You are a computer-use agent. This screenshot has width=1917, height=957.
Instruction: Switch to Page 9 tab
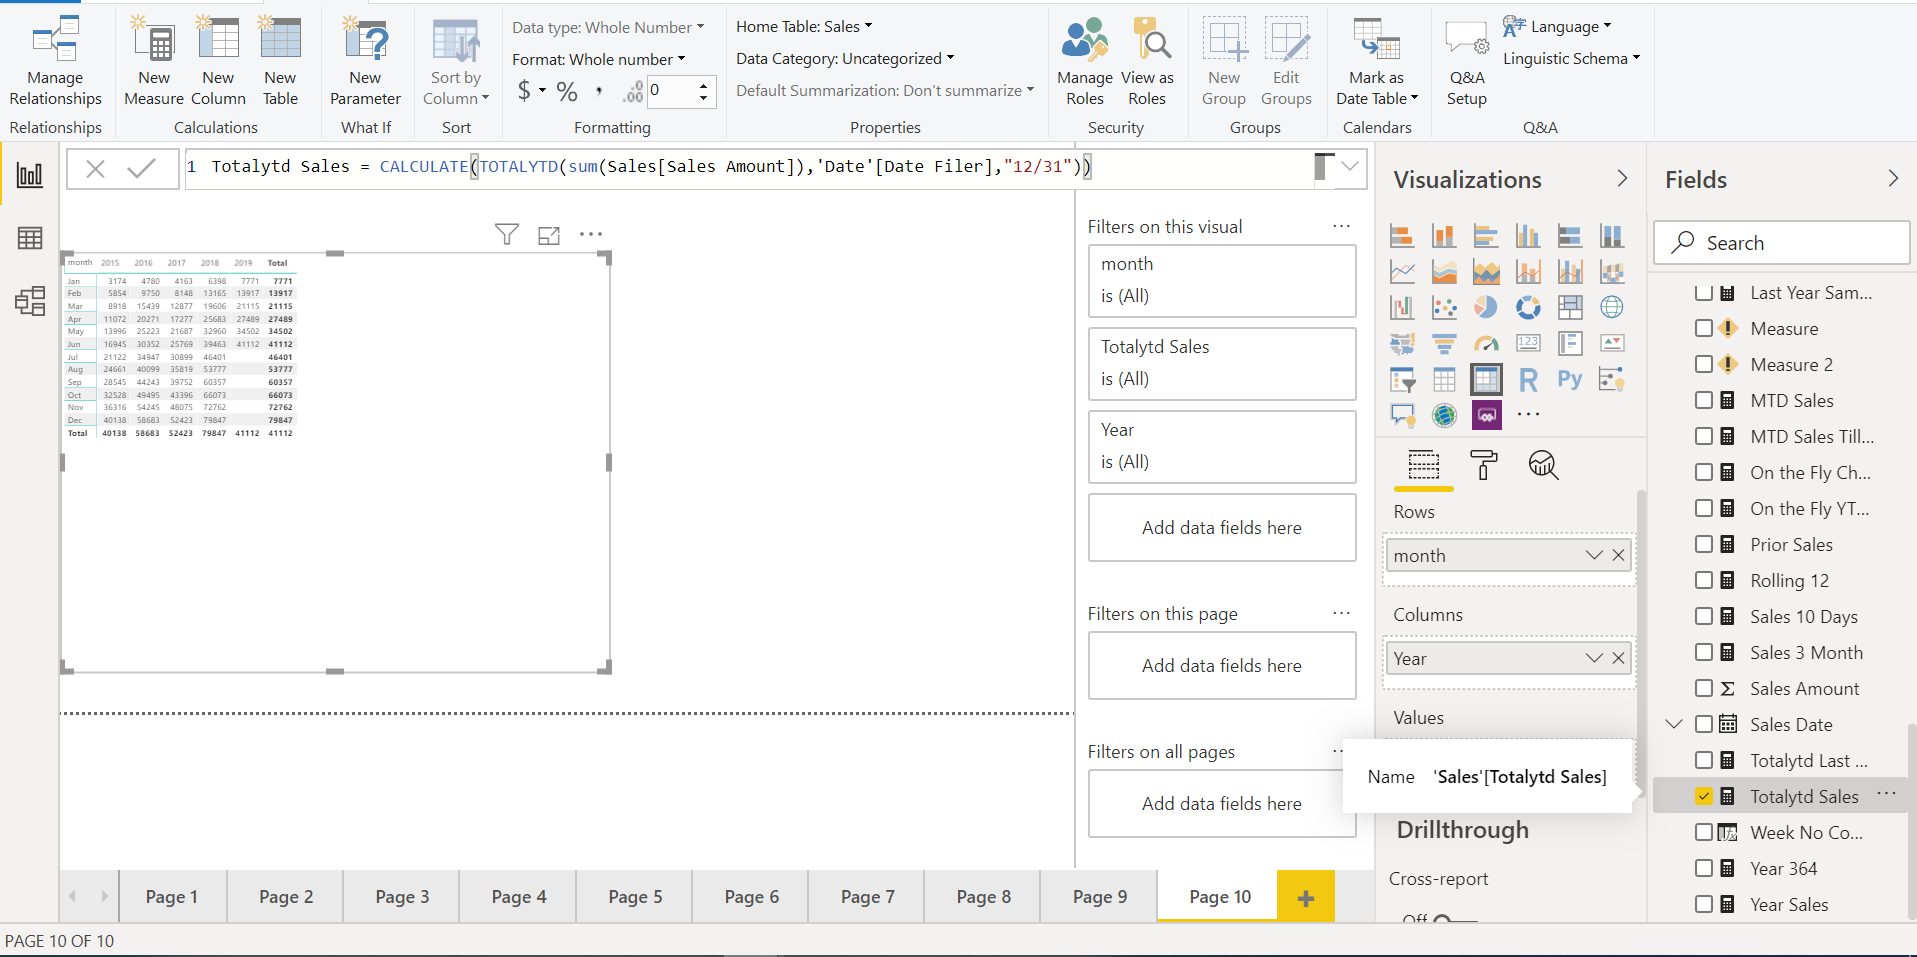coord(1100,896)
